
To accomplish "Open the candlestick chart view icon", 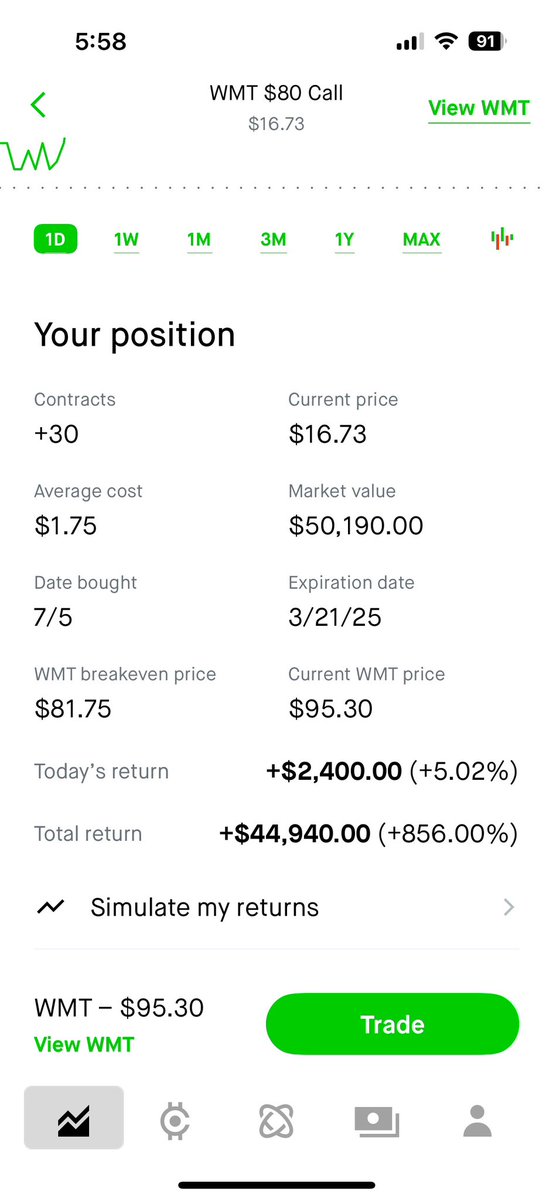I will (x=502, y=239).
